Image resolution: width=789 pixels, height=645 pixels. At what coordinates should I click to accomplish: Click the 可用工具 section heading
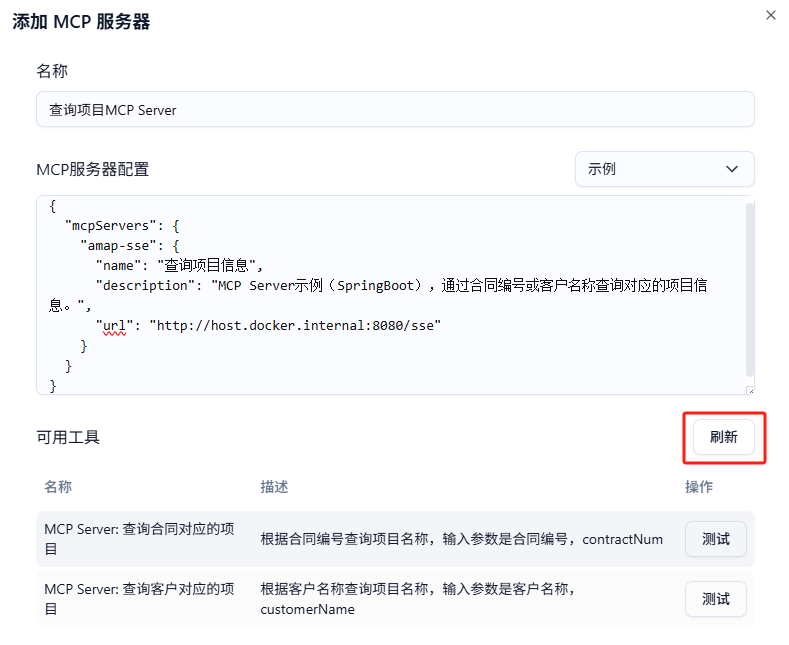(x=68, y=437)
